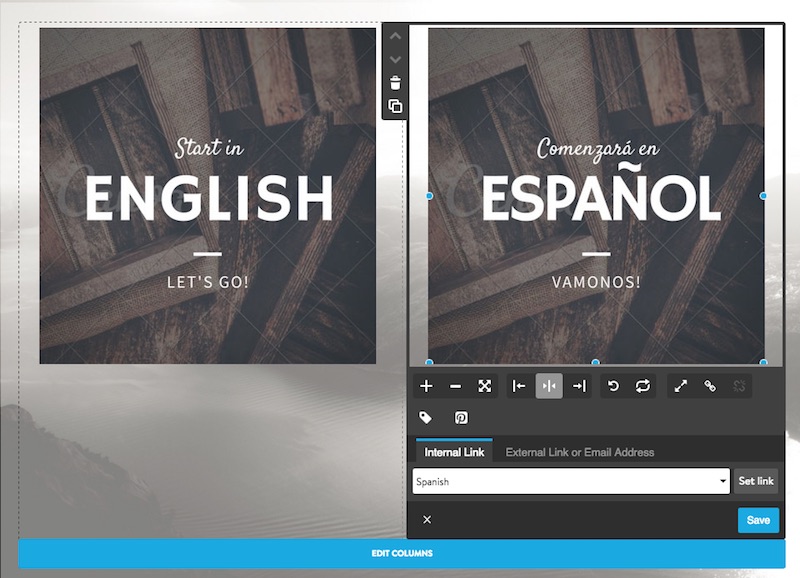Delete the widget with the trash icon

tap(395, 83)
